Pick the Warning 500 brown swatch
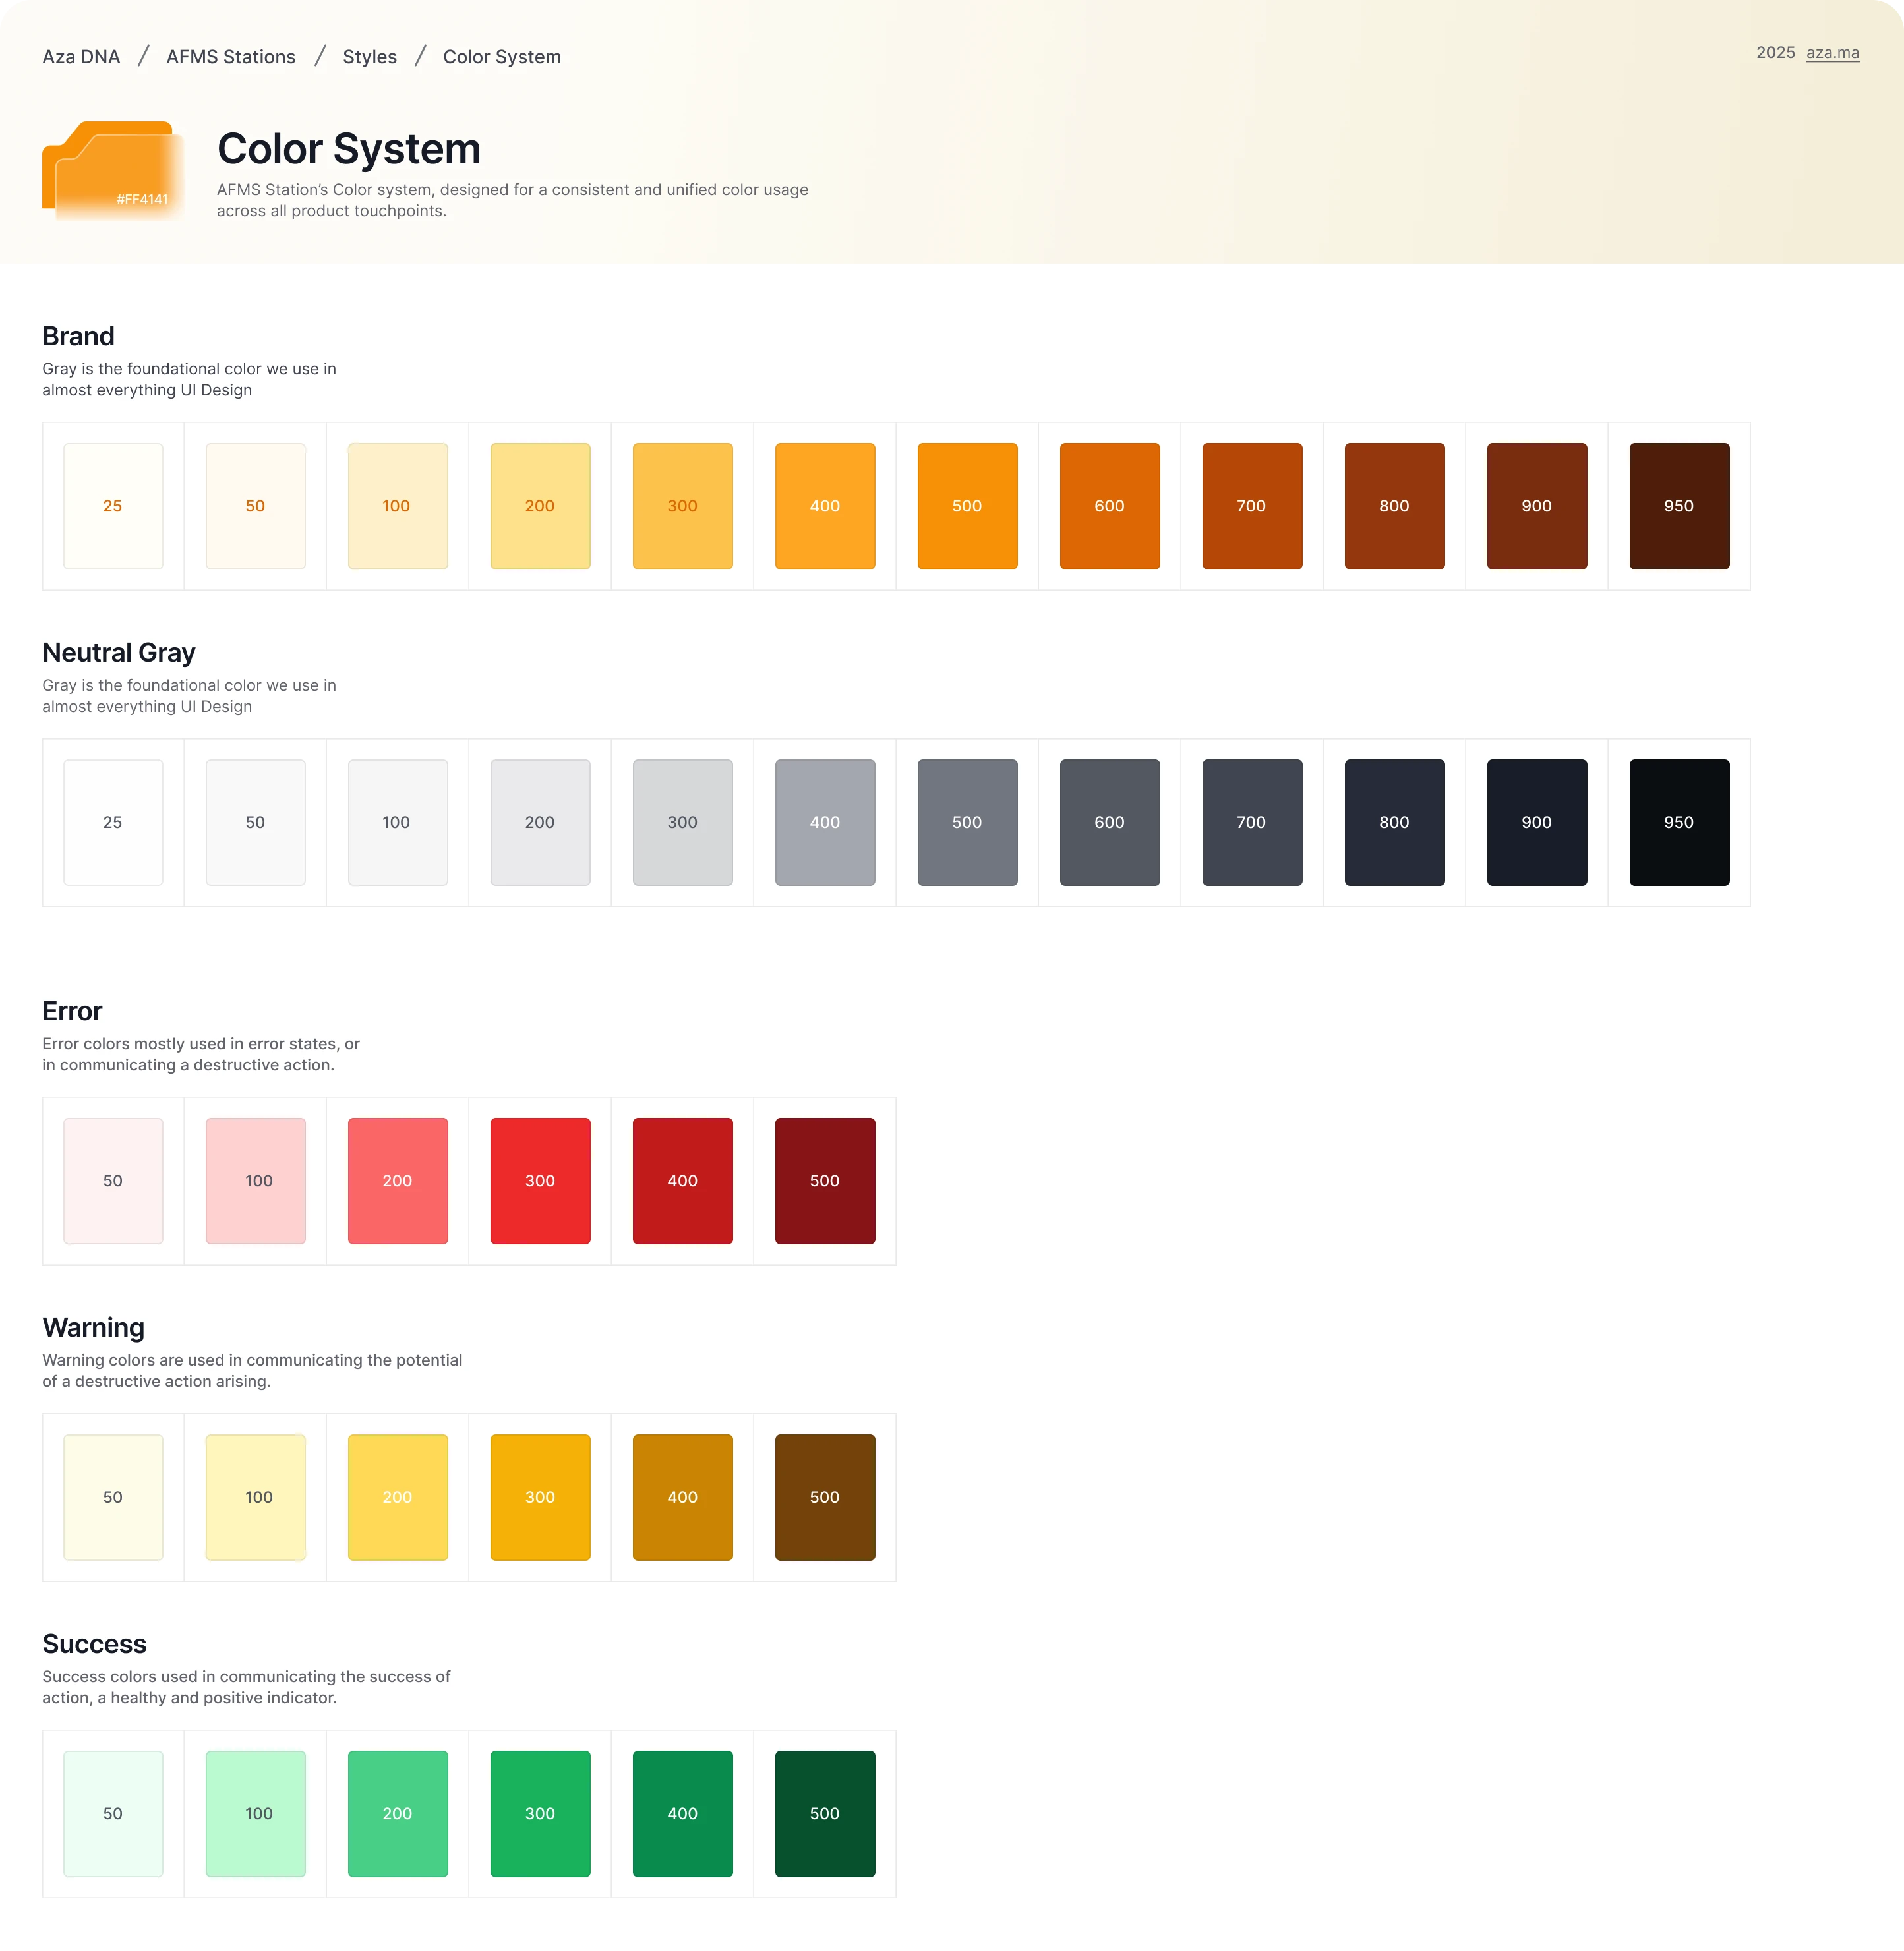This screenshot has height=1951, width=1904. click(x=825, y=1497)
